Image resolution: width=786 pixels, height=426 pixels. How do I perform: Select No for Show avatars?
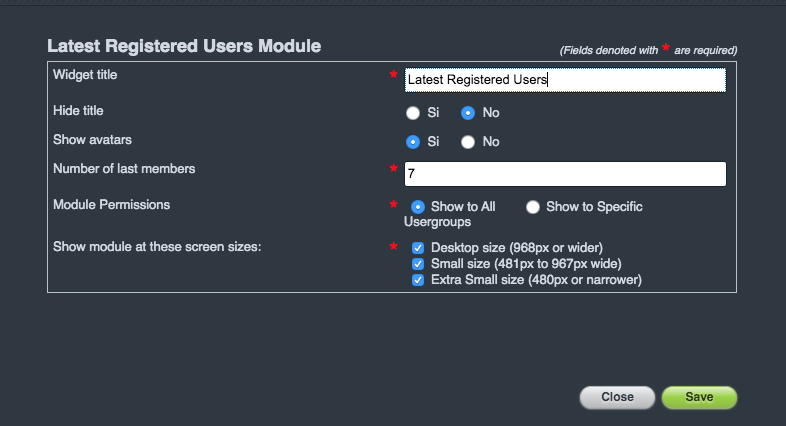(x=467, y=142)
